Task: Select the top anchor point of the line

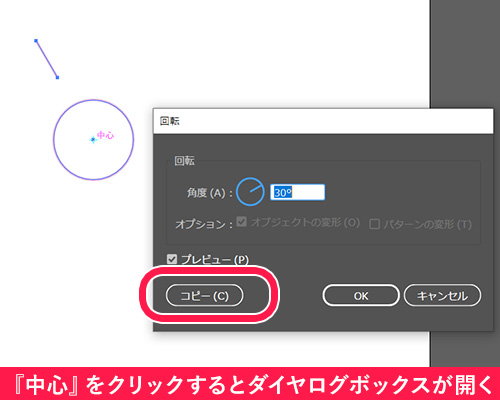Action: [x=36, y=41]
